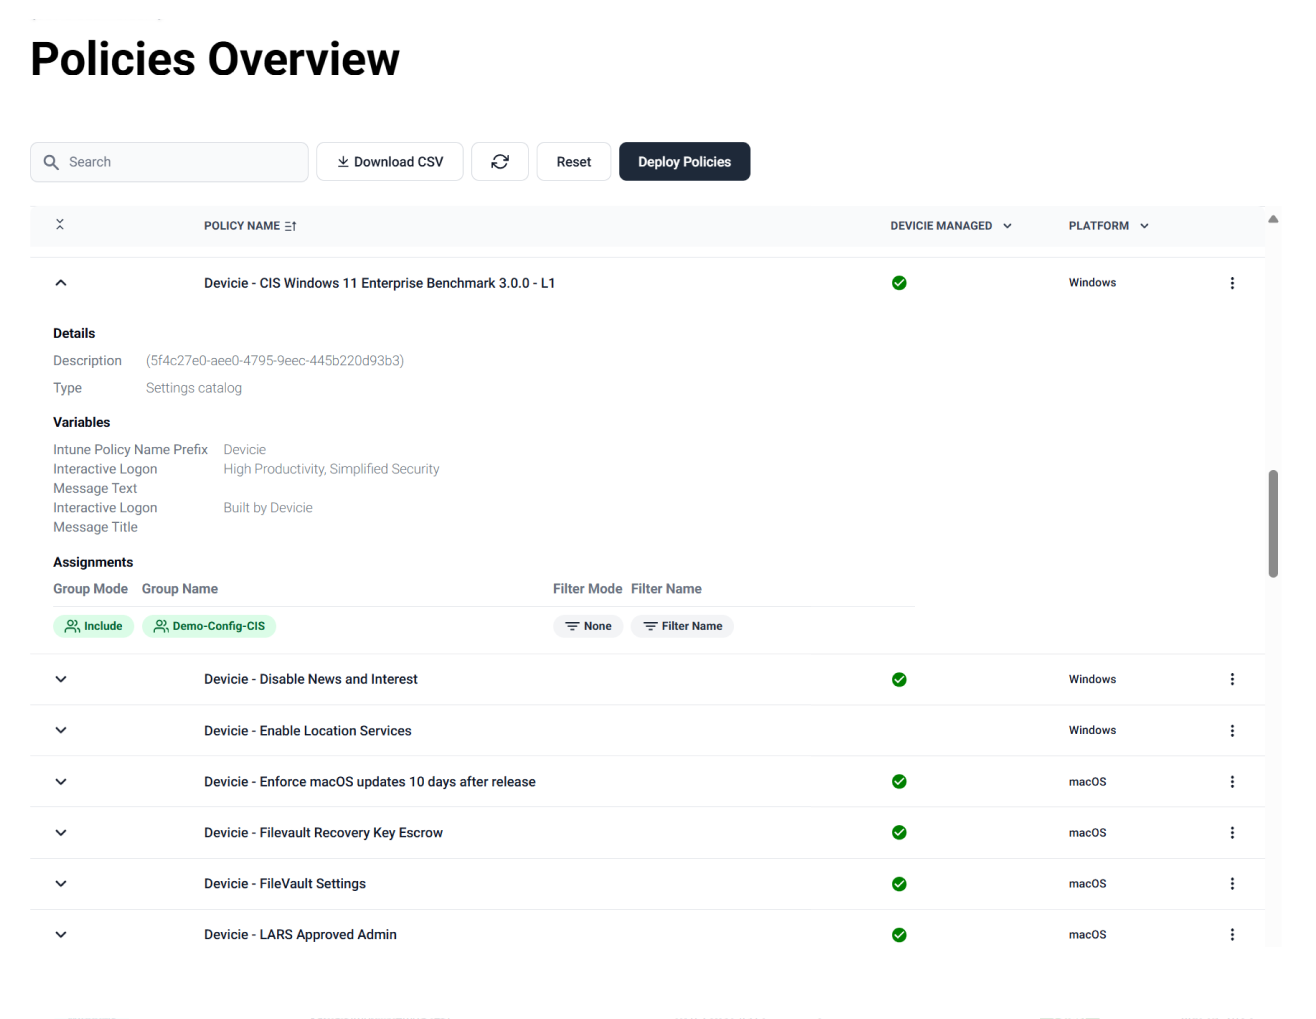Screen dimensions: 1316x1019
Task: Click the Filter Name chip
Action: coord(682,626)
